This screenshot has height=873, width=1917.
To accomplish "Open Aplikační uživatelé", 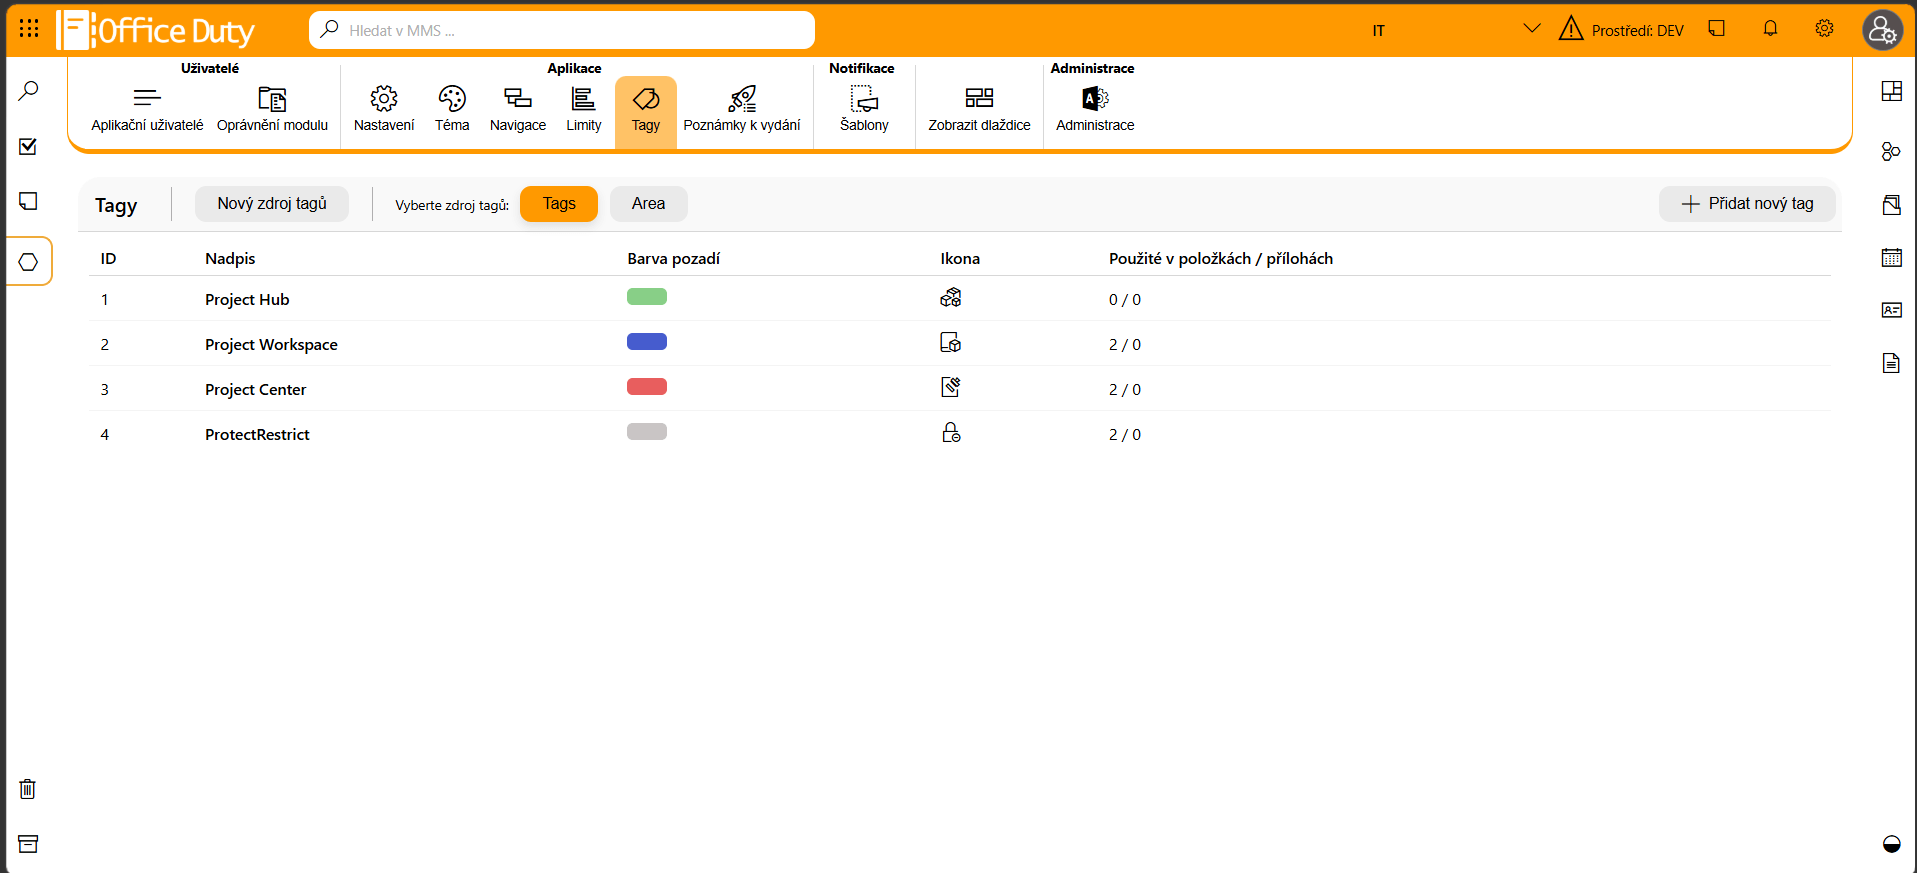I will (147, 109).
